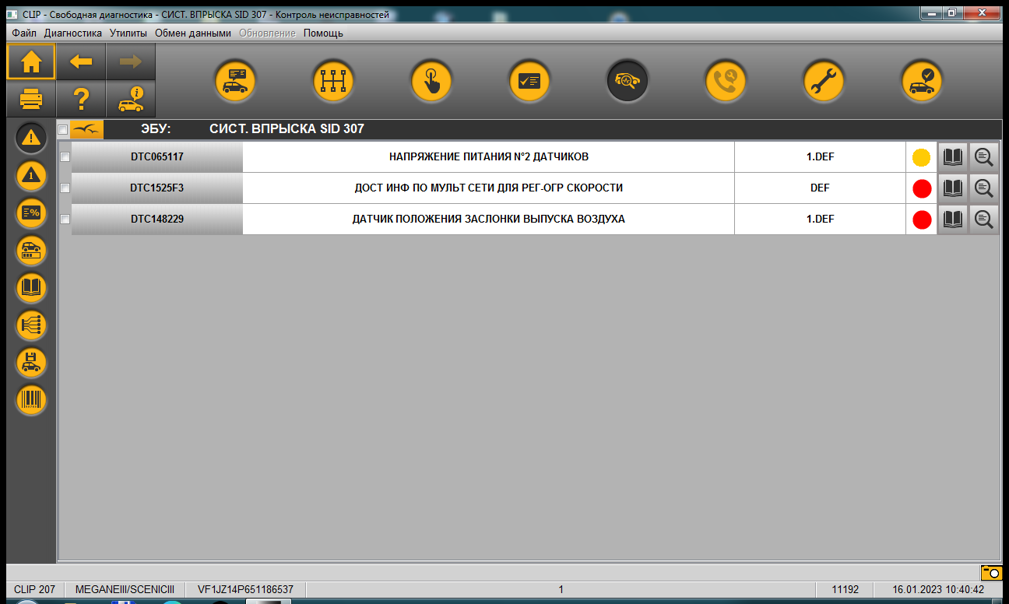1009x604 pixels.
Task: Click the CLIP 207 status bar entry
Action: tap(35, 589)
